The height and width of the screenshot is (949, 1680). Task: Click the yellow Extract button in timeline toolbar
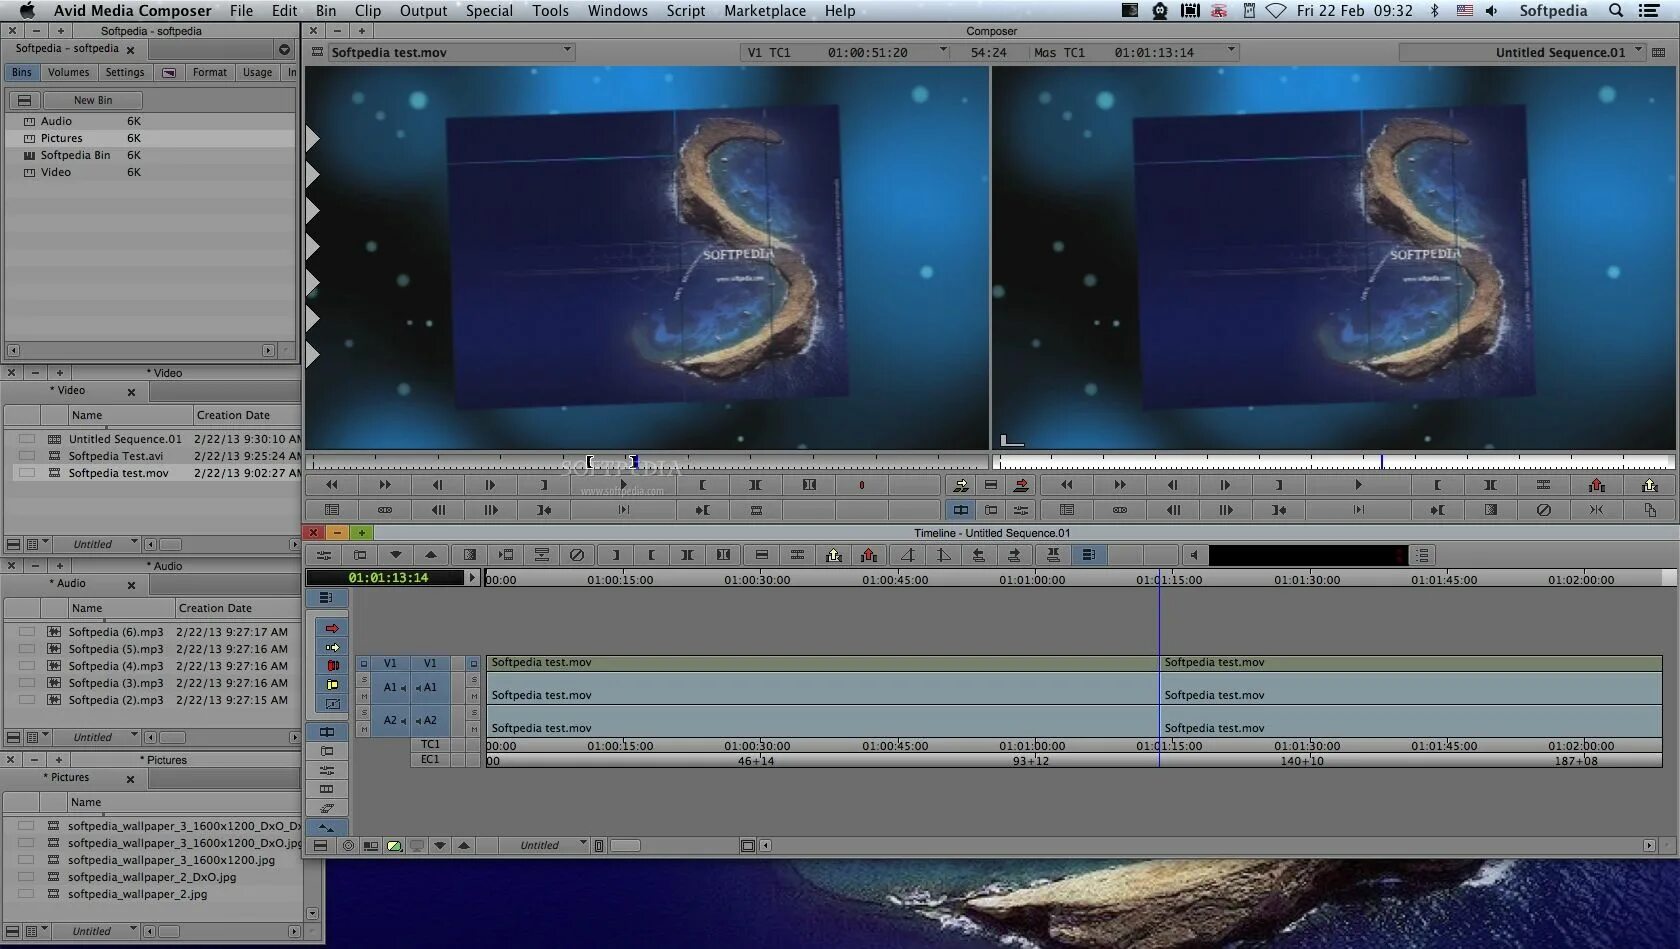833,555
